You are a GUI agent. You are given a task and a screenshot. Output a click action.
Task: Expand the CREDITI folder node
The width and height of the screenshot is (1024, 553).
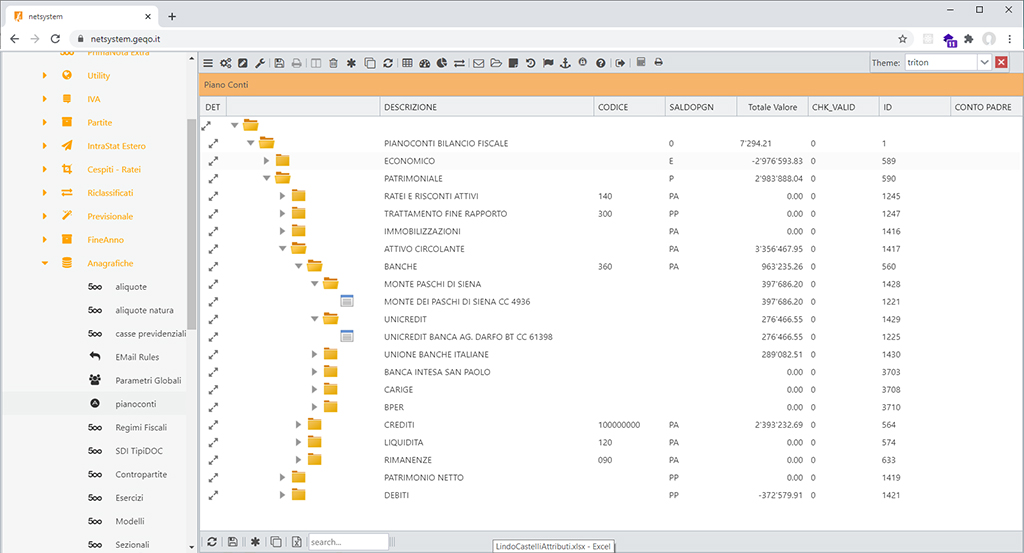(x=299, y=425)
